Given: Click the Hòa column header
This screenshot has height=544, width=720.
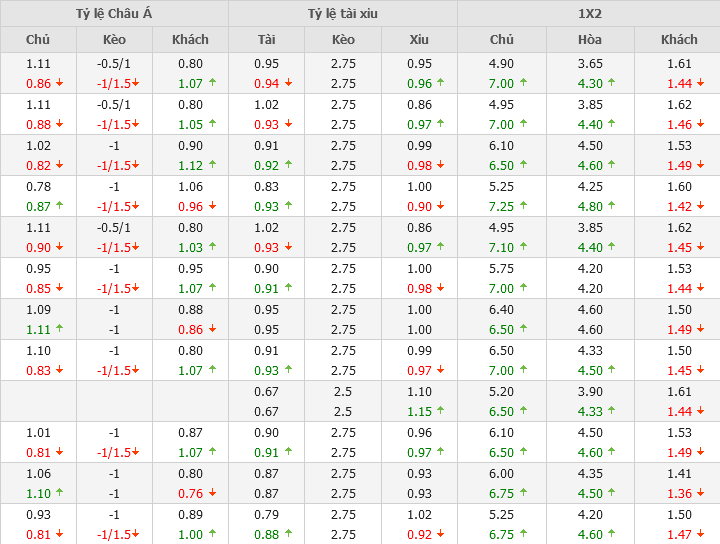Looking at the screenshot, I should point(590,39).
